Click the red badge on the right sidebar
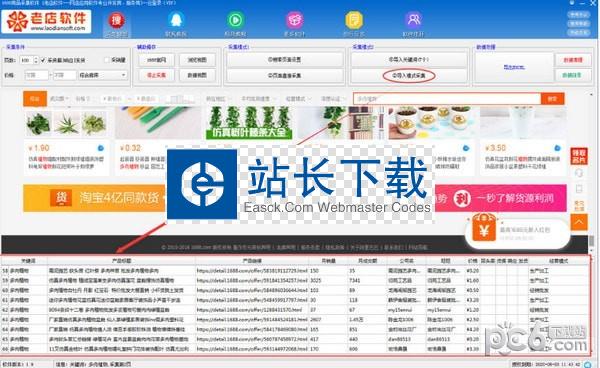Image resolution: width=600 pixels, height=368 pixels. [579, 156]
